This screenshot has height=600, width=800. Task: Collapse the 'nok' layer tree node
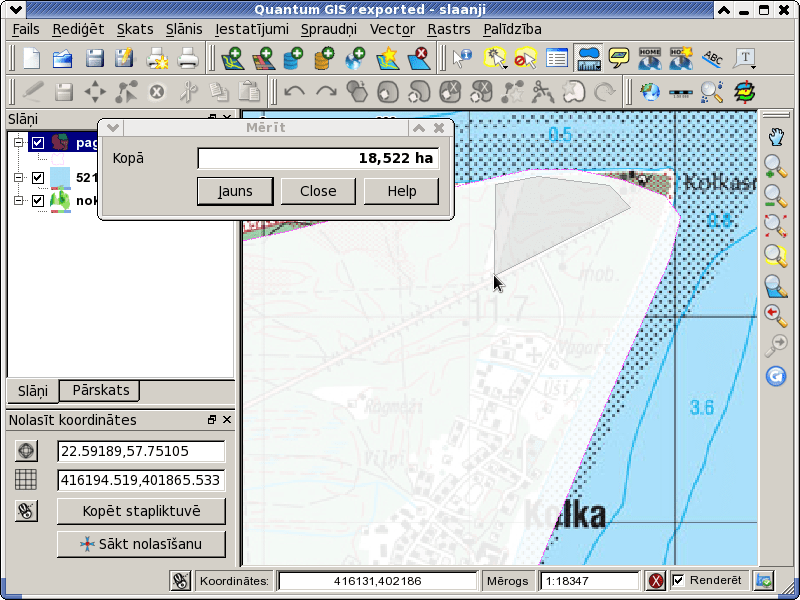click(x=19, y=201)
